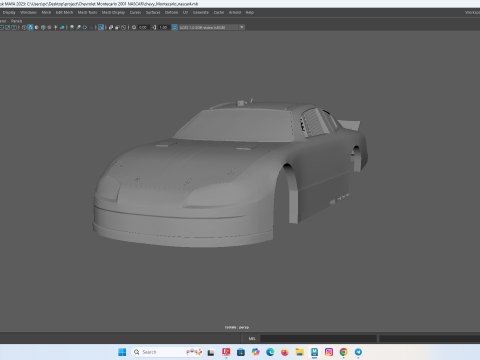Image resolution: width=480 pixels, height=360 pixels.
Task: Open Microsoft Store from taskbar
Action: [x=241, y=352]
